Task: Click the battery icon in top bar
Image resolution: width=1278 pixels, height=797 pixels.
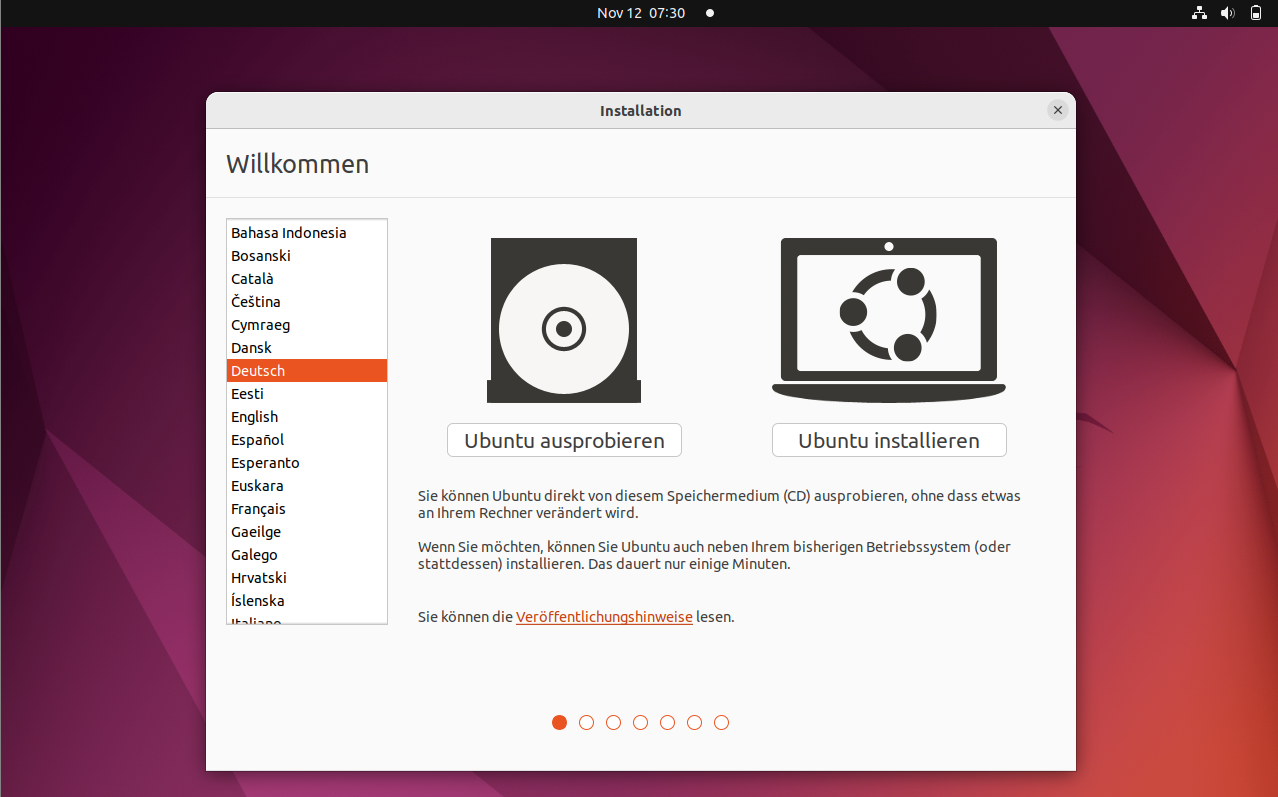Action: click(x=1256, y=13)
